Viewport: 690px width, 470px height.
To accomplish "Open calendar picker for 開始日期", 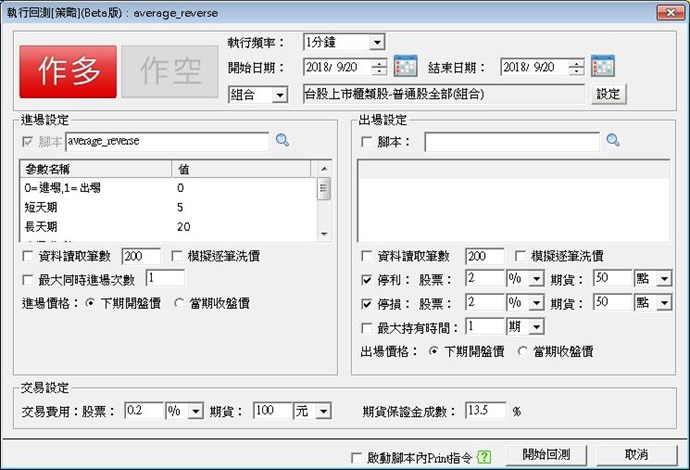I will 404,68.
